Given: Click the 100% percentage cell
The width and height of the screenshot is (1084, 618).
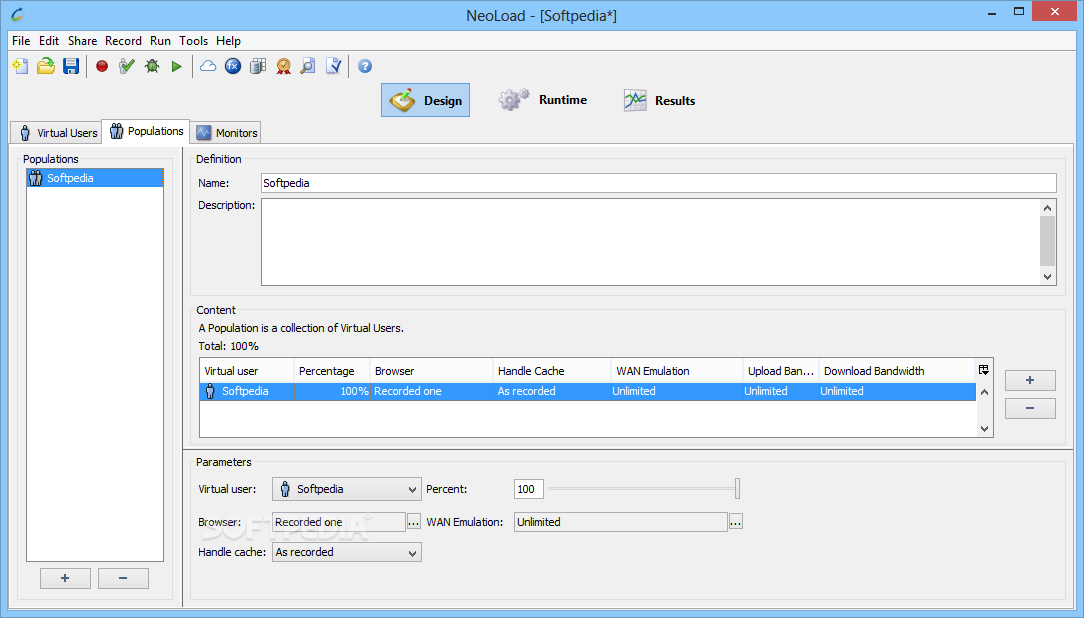Looking at the screenshot, I should 333,391.
